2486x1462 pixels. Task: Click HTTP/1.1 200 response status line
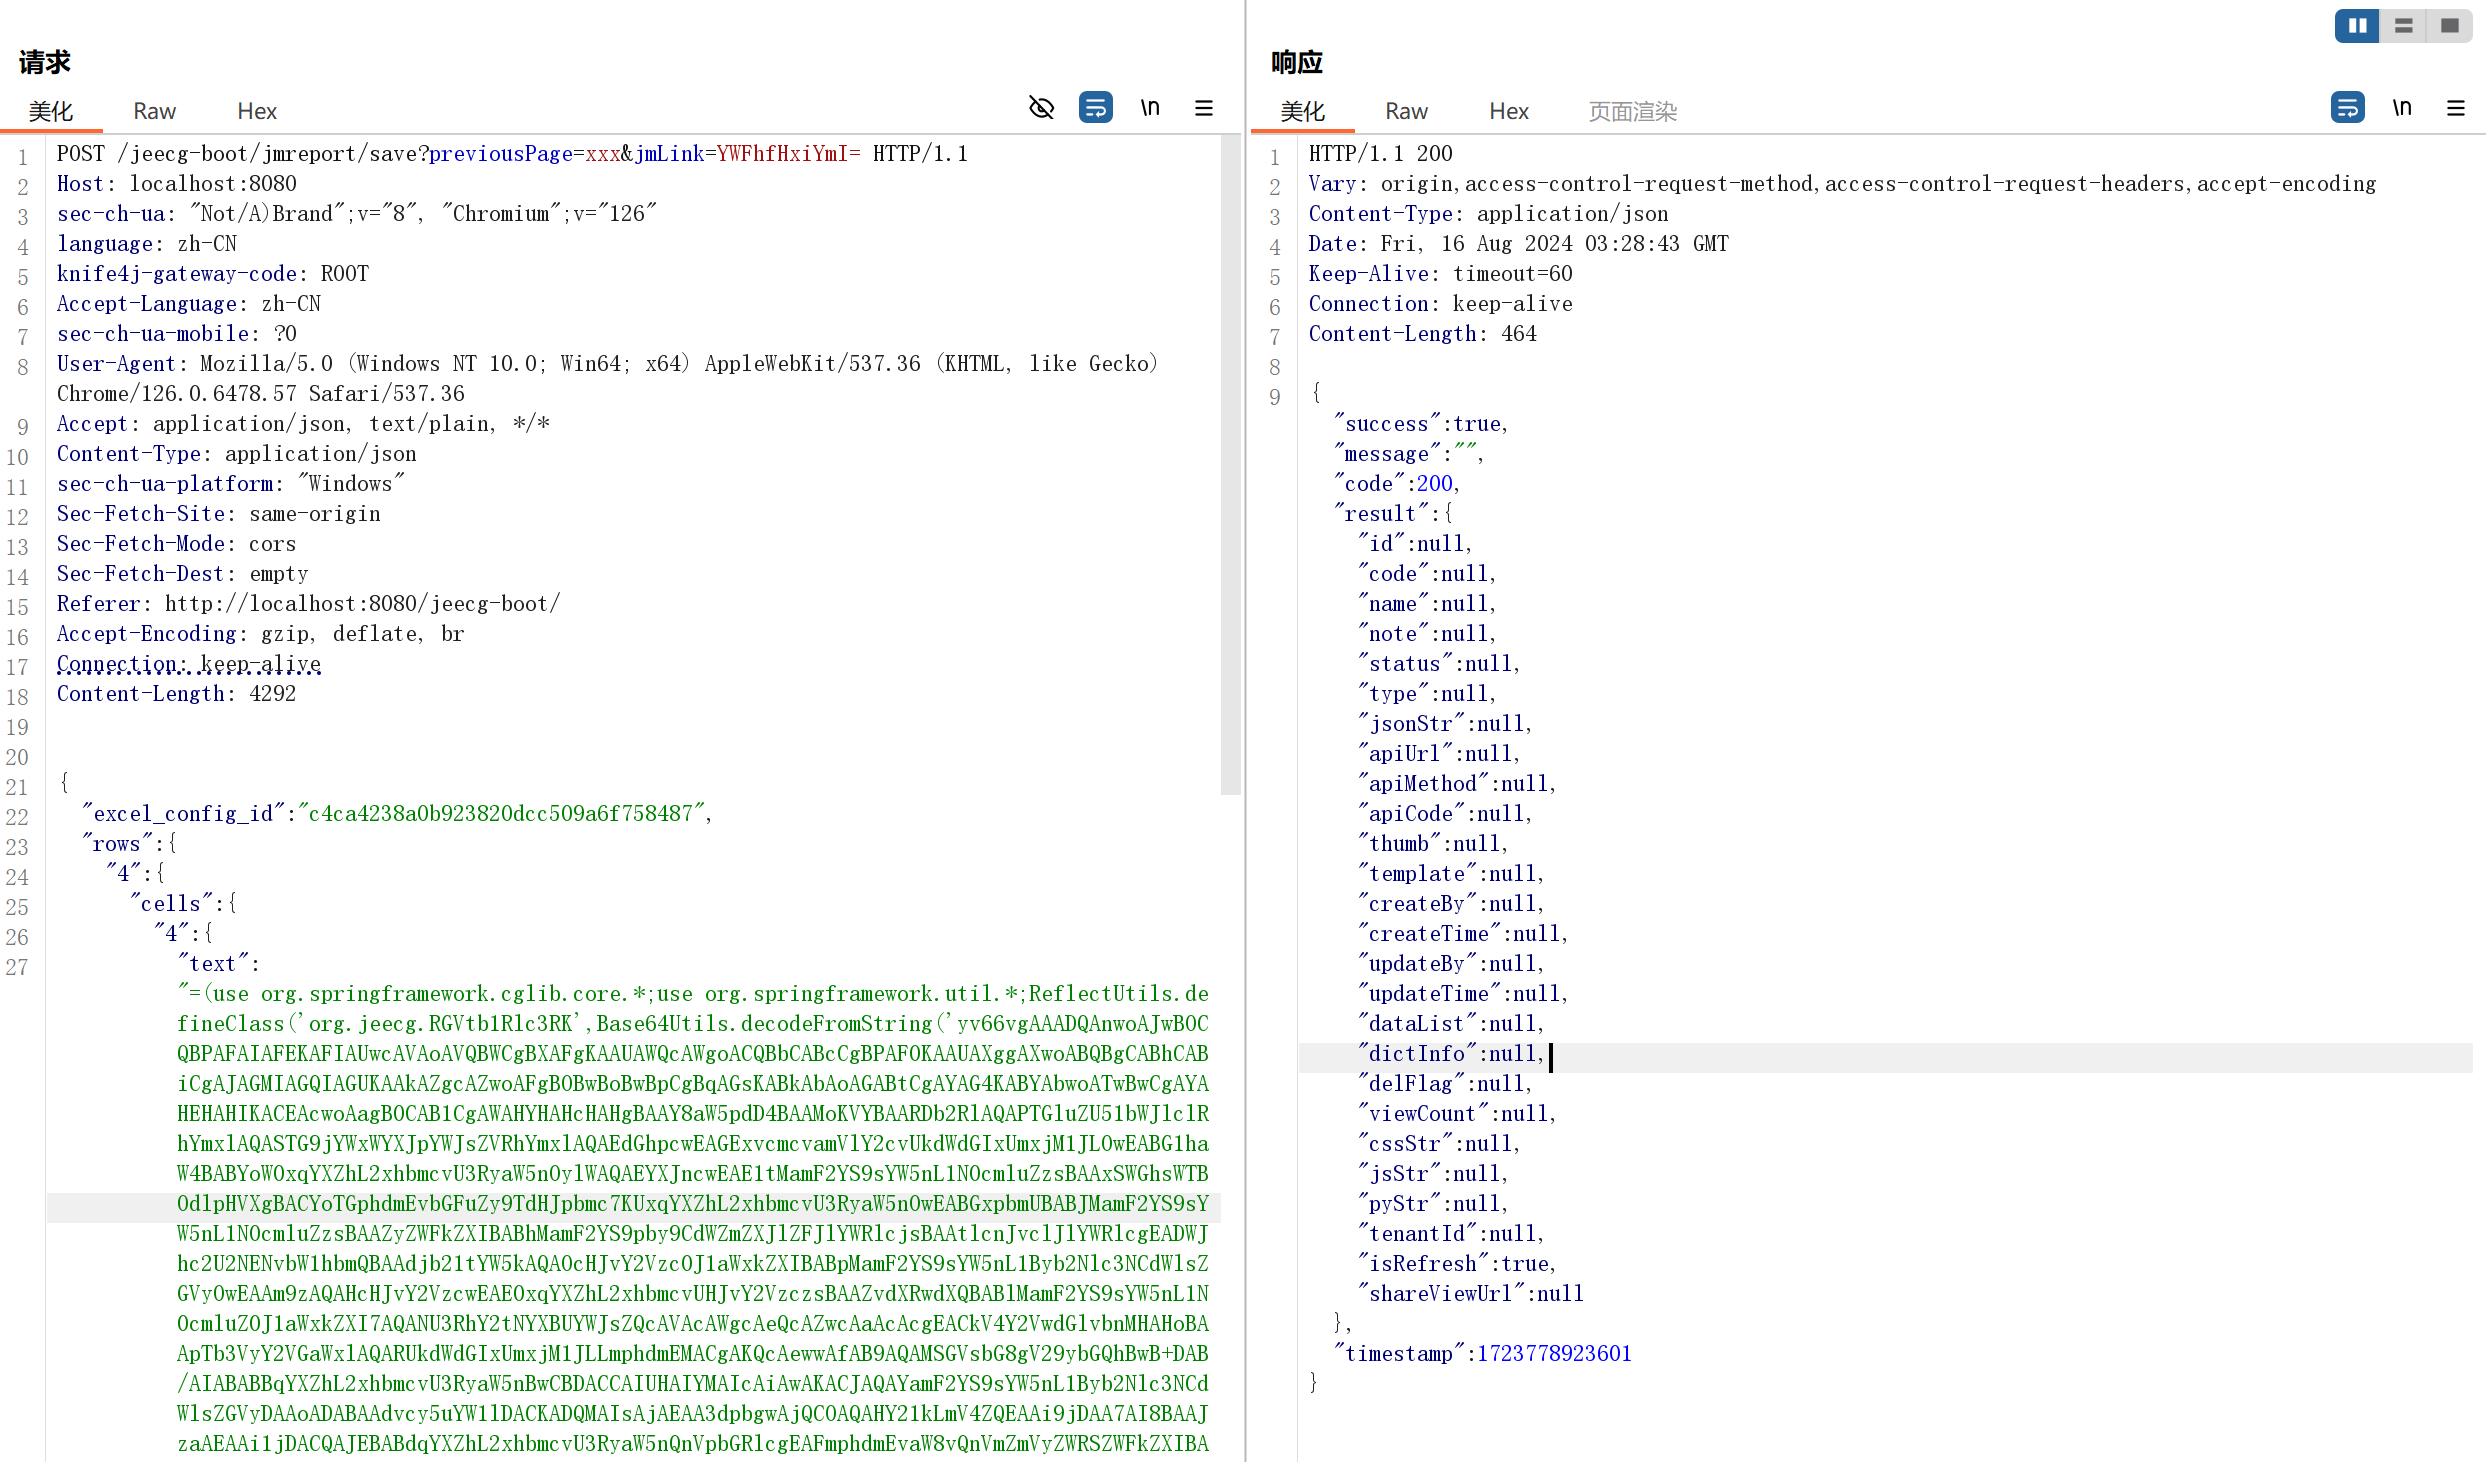[x=1381, y=154]
